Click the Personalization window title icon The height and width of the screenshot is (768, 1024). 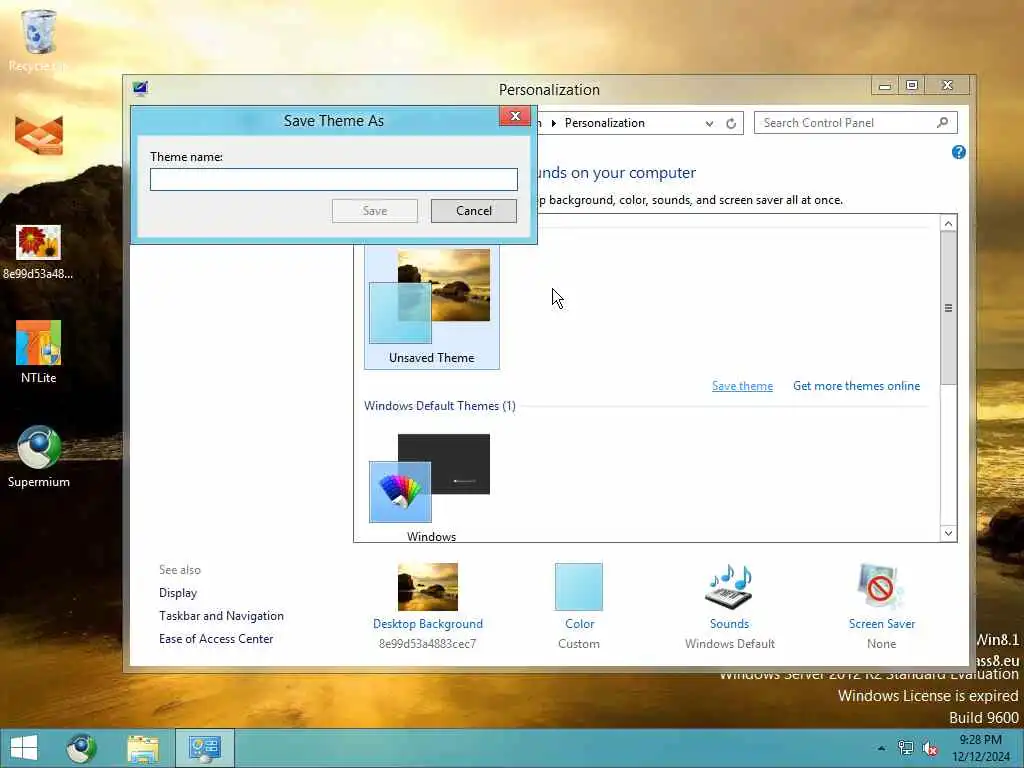[140, 89]
